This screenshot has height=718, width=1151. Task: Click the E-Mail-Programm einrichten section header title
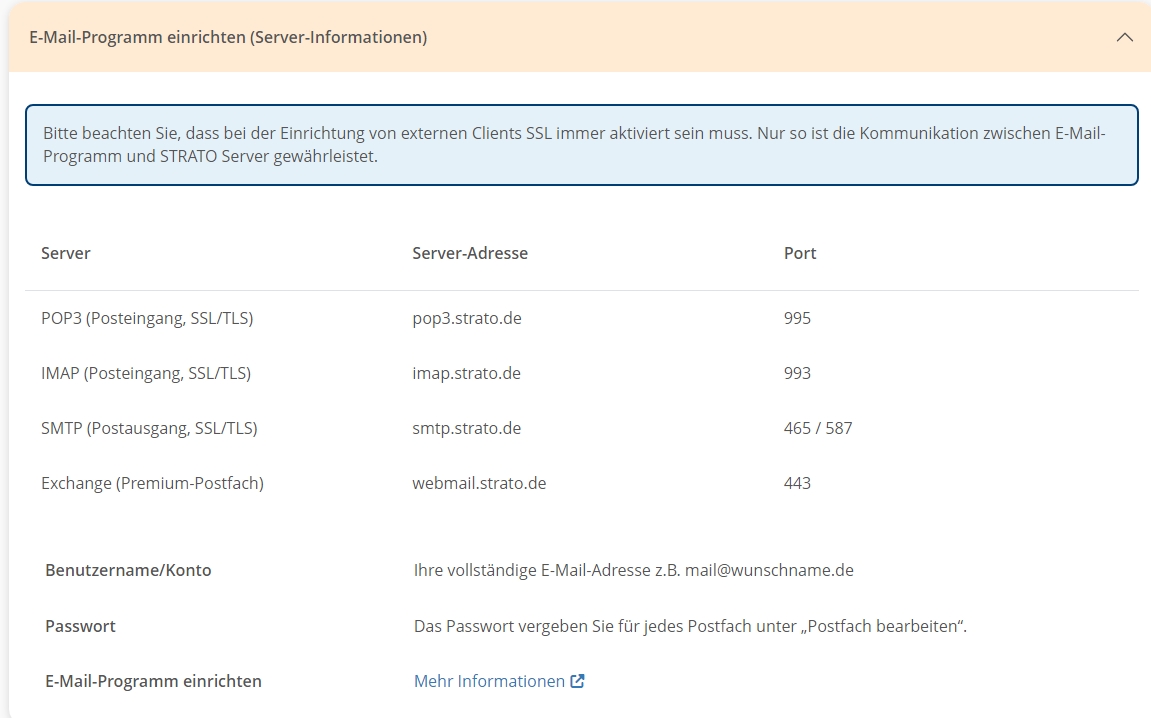228,37
